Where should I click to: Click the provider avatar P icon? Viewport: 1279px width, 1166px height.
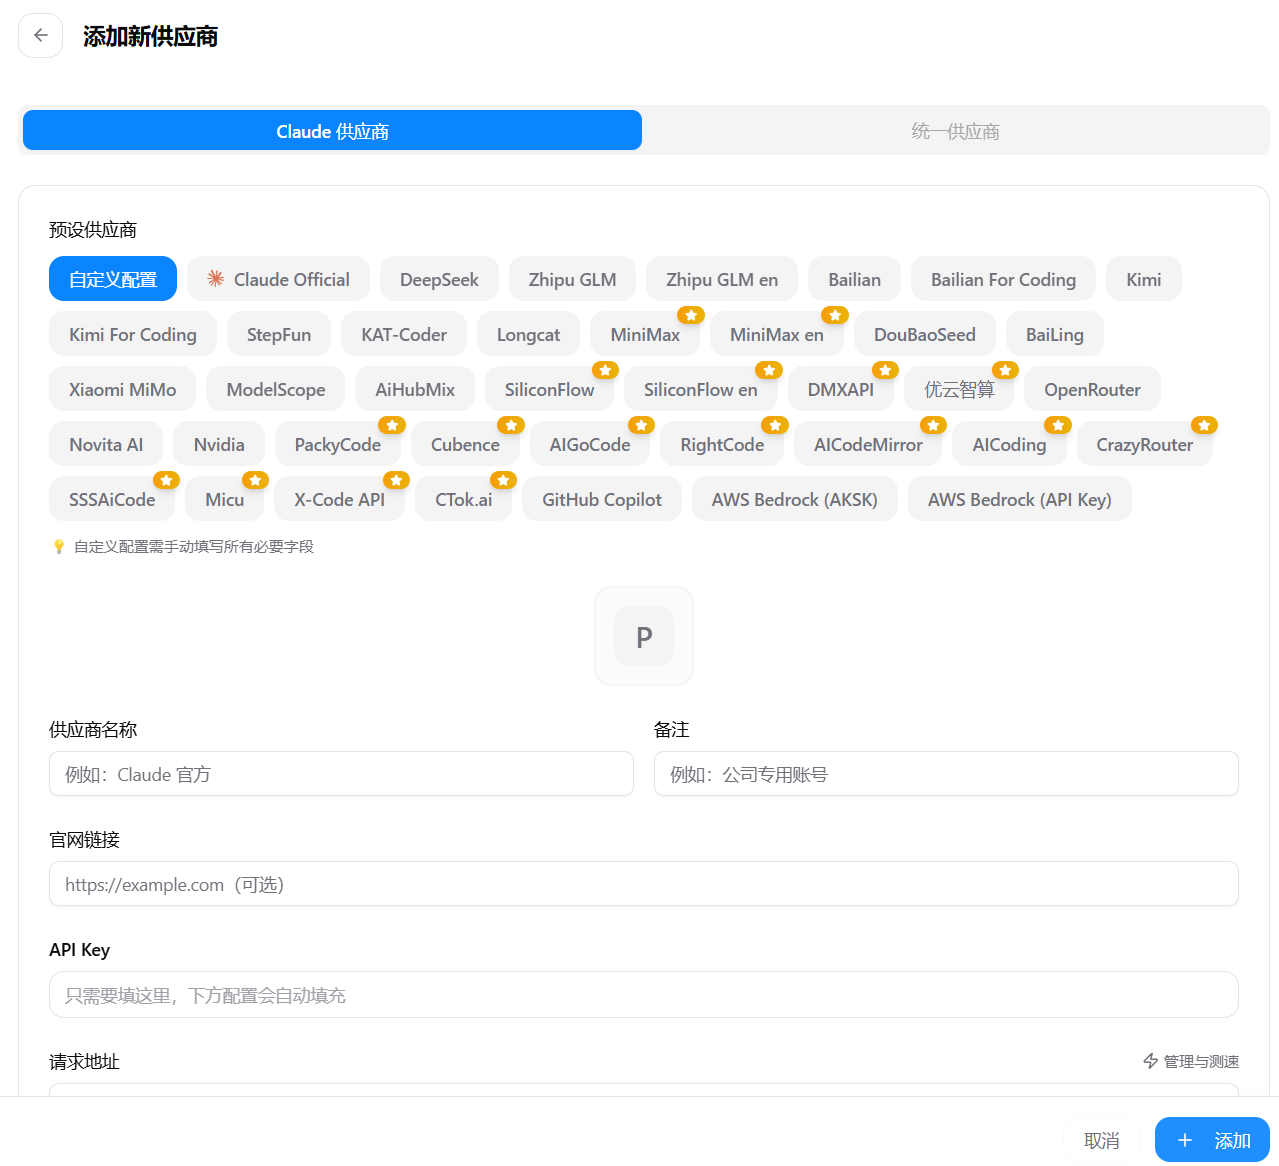[644, 636]
